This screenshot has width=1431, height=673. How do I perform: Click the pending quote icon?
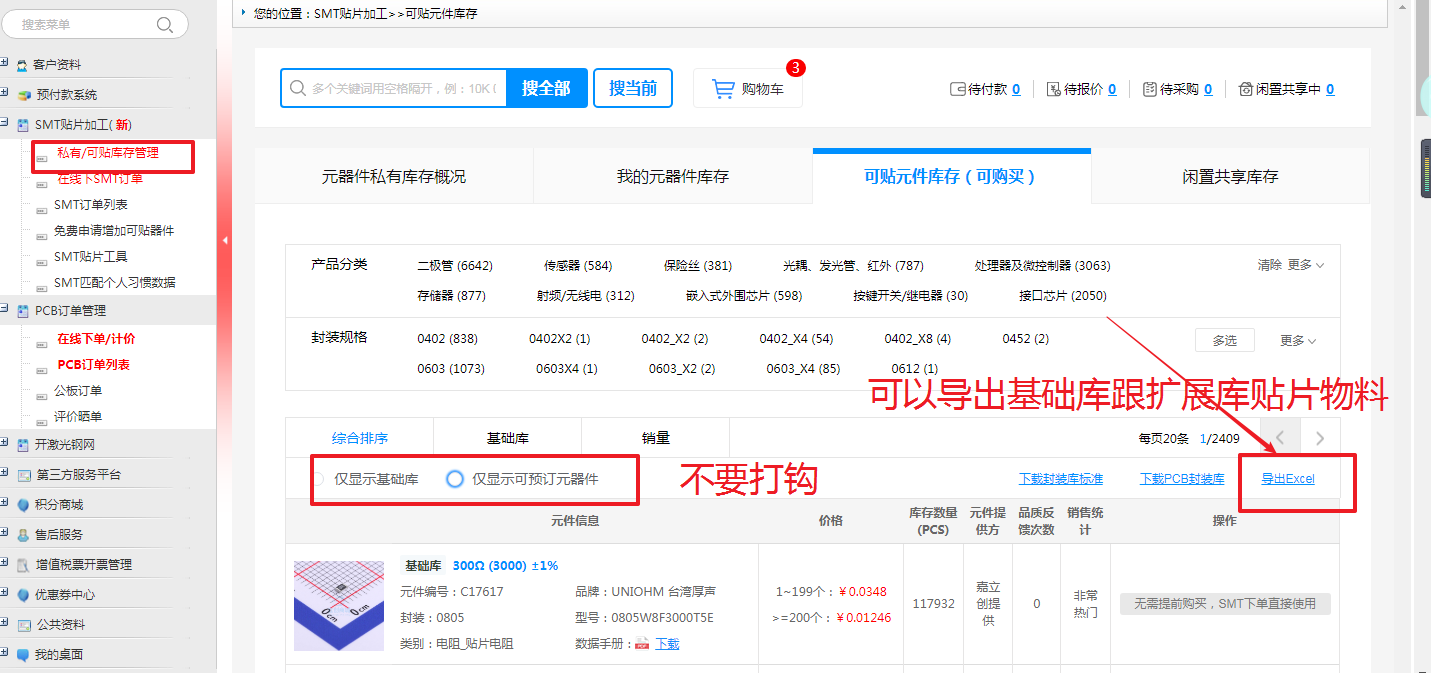click(1053, 89)
